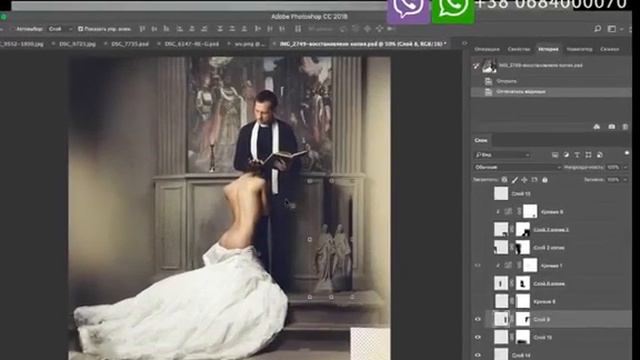Image resolution: width=640 pixels, height=360 pixels.
Task: Filter layers by type layers icon
Action: coord(577,155)
